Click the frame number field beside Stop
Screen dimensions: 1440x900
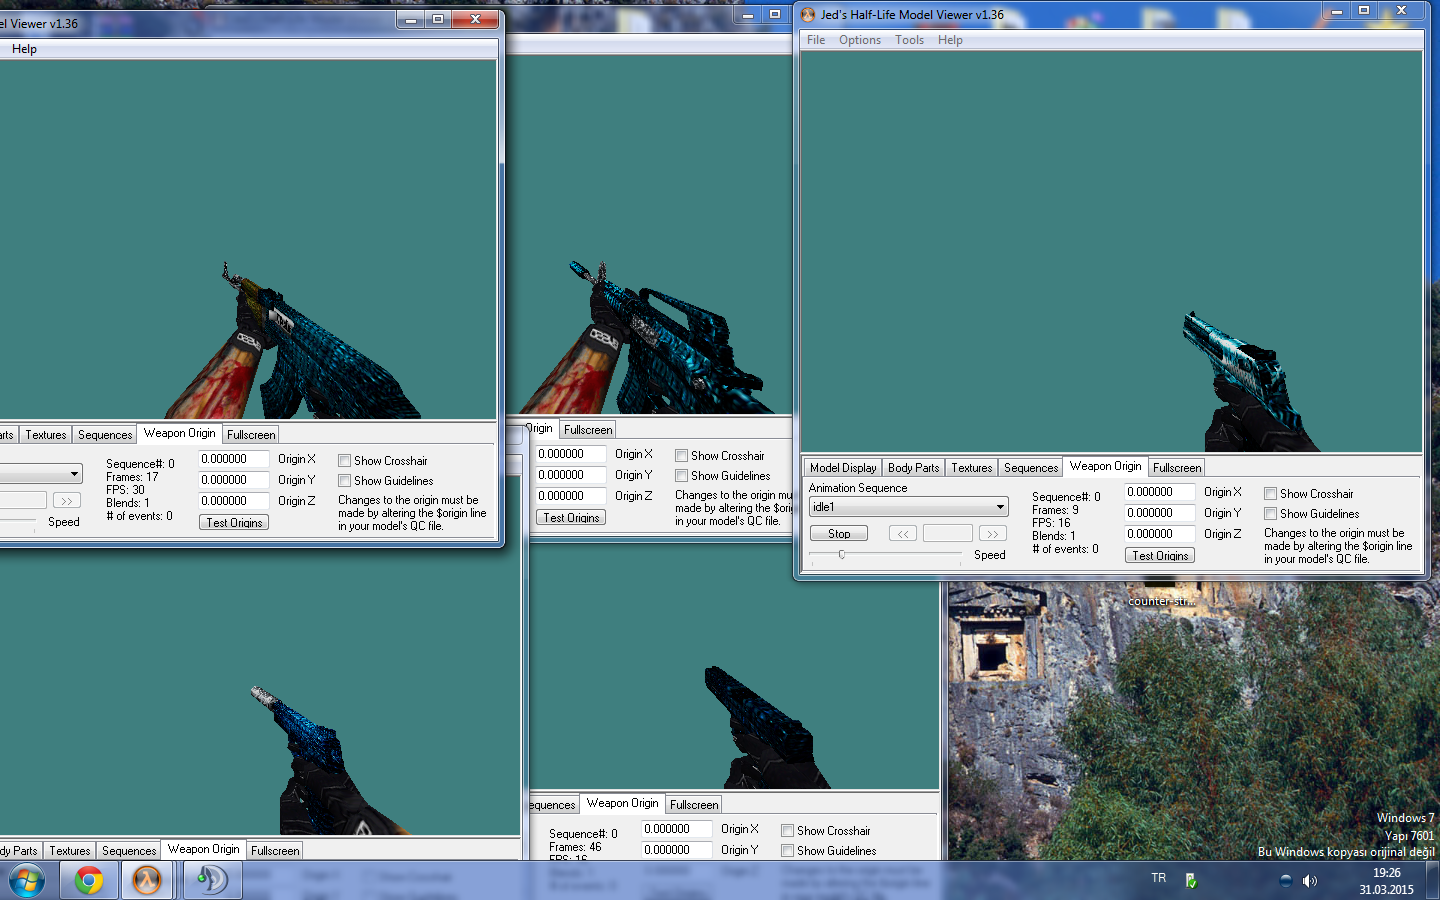click(947, 534)
